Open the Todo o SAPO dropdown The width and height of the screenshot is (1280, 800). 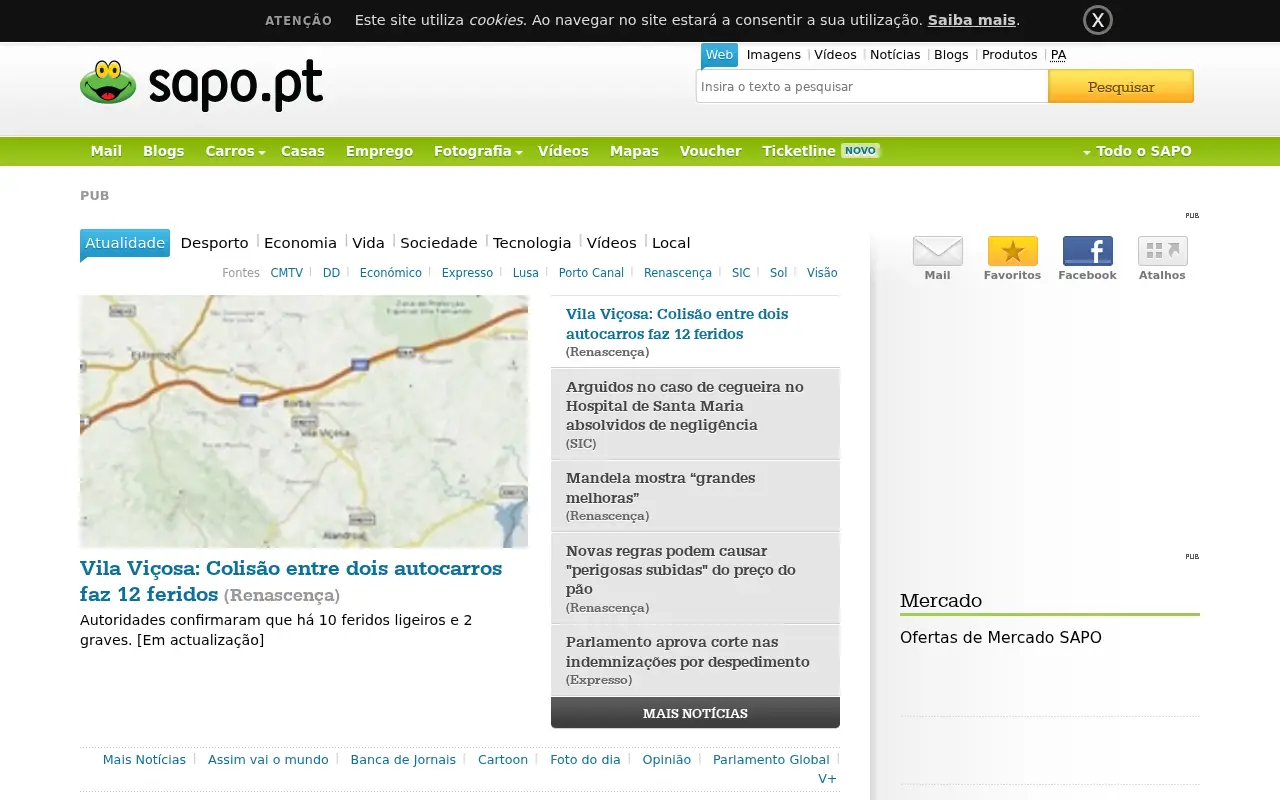click(1138, 151)
